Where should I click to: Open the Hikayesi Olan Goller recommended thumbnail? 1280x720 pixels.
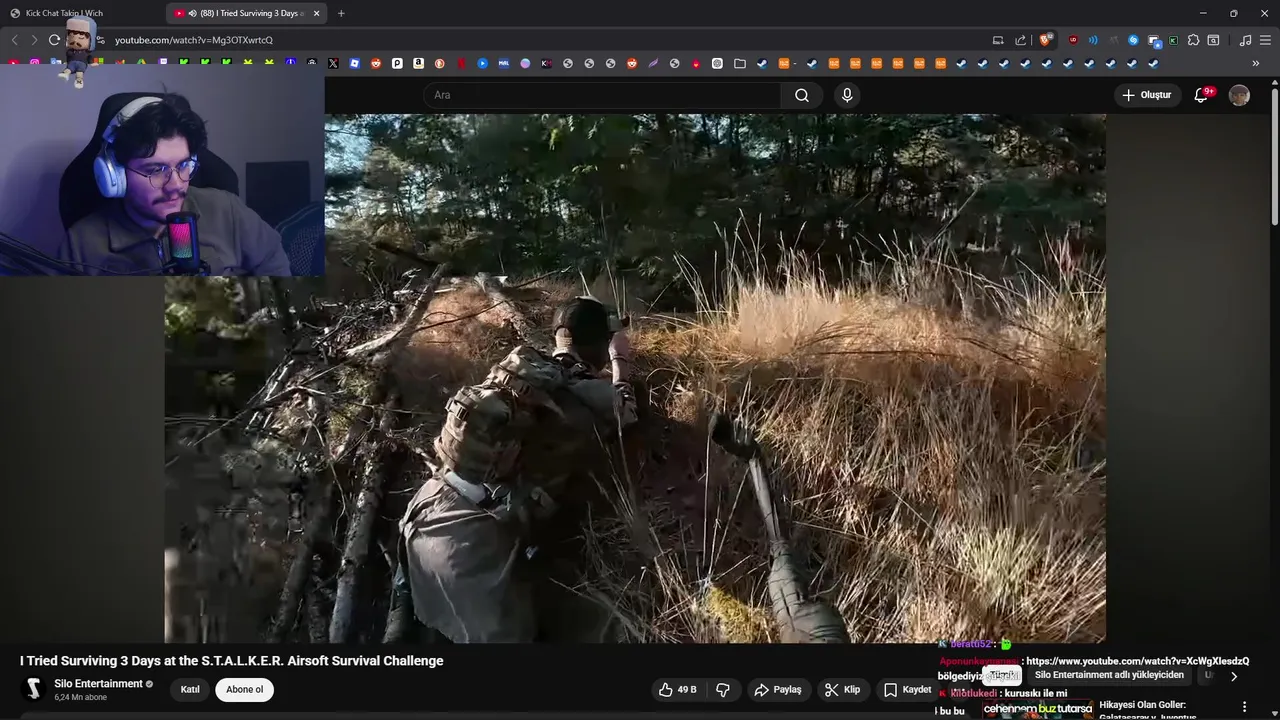click(x=1037, y=709)
